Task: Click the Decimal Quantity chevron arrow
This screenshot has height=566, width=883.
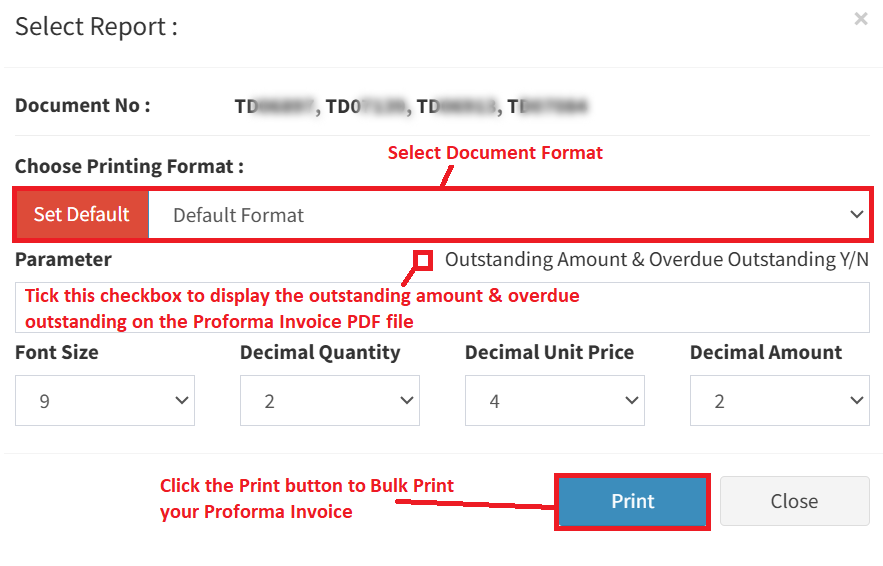Action: pyautogui.click(x=407, y=401)
